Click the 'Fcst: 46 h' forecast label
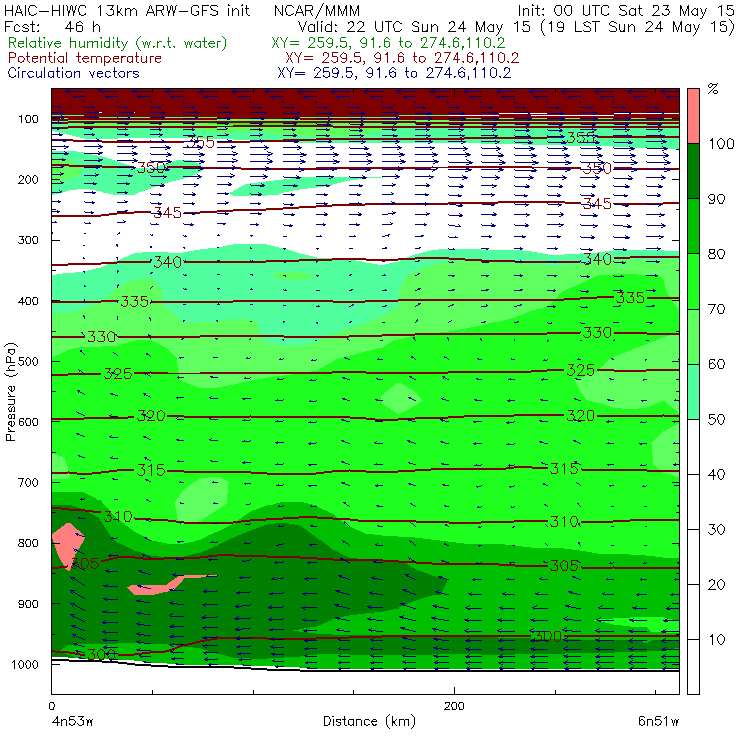Image resolution: width=740 pixels, height=740 pixels. (x=52, y=27)
